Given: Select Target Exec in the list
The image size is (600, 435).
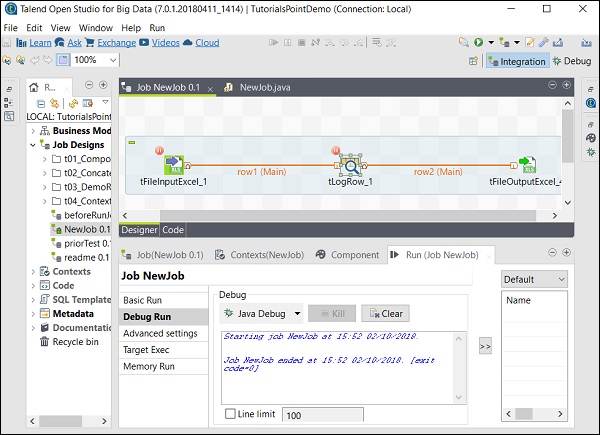Looking at the screenshot, I should pos(163,350).
